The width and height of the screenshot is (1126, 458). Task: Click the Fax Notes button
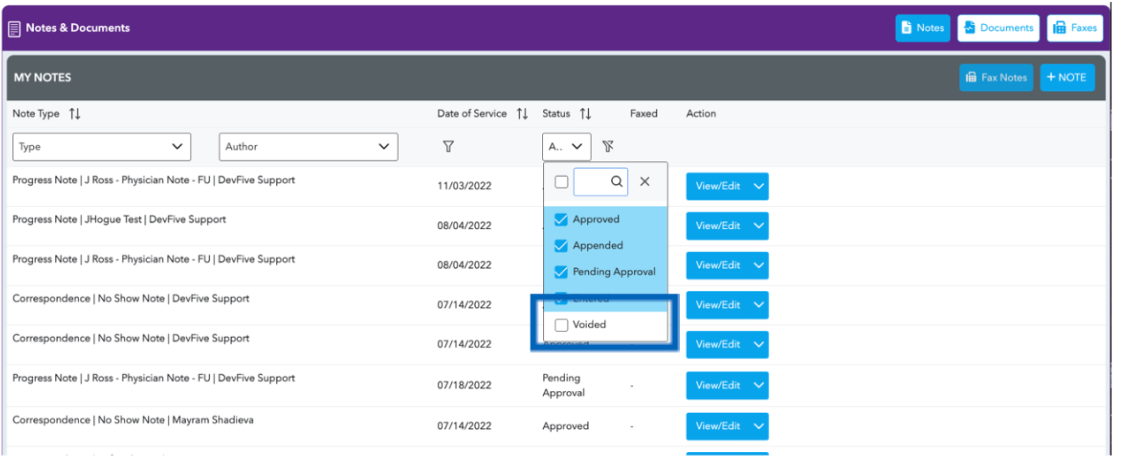click(x=997, y=78)
